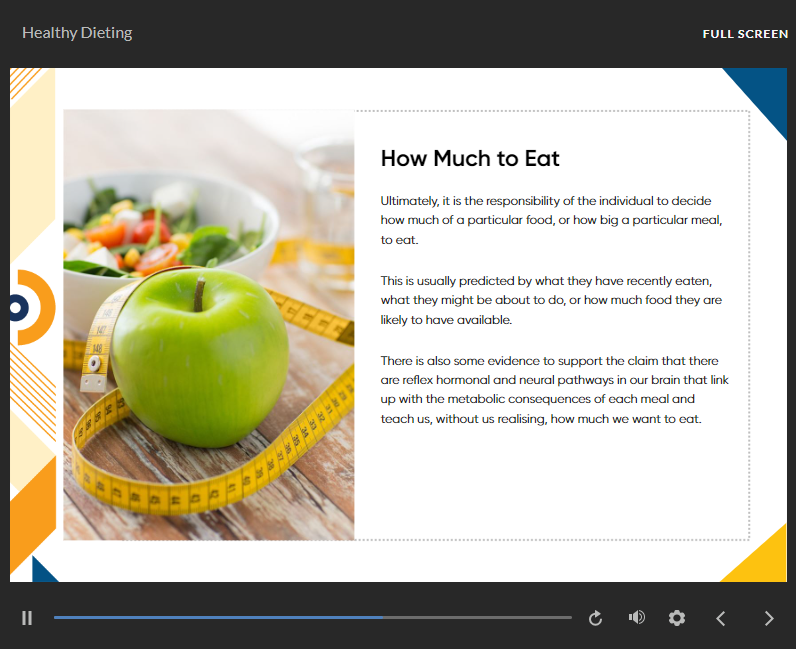This screenshot has width=796, height=649.
Task: Click the FULL SCREEN button
Action: click(x=745, y=34)
